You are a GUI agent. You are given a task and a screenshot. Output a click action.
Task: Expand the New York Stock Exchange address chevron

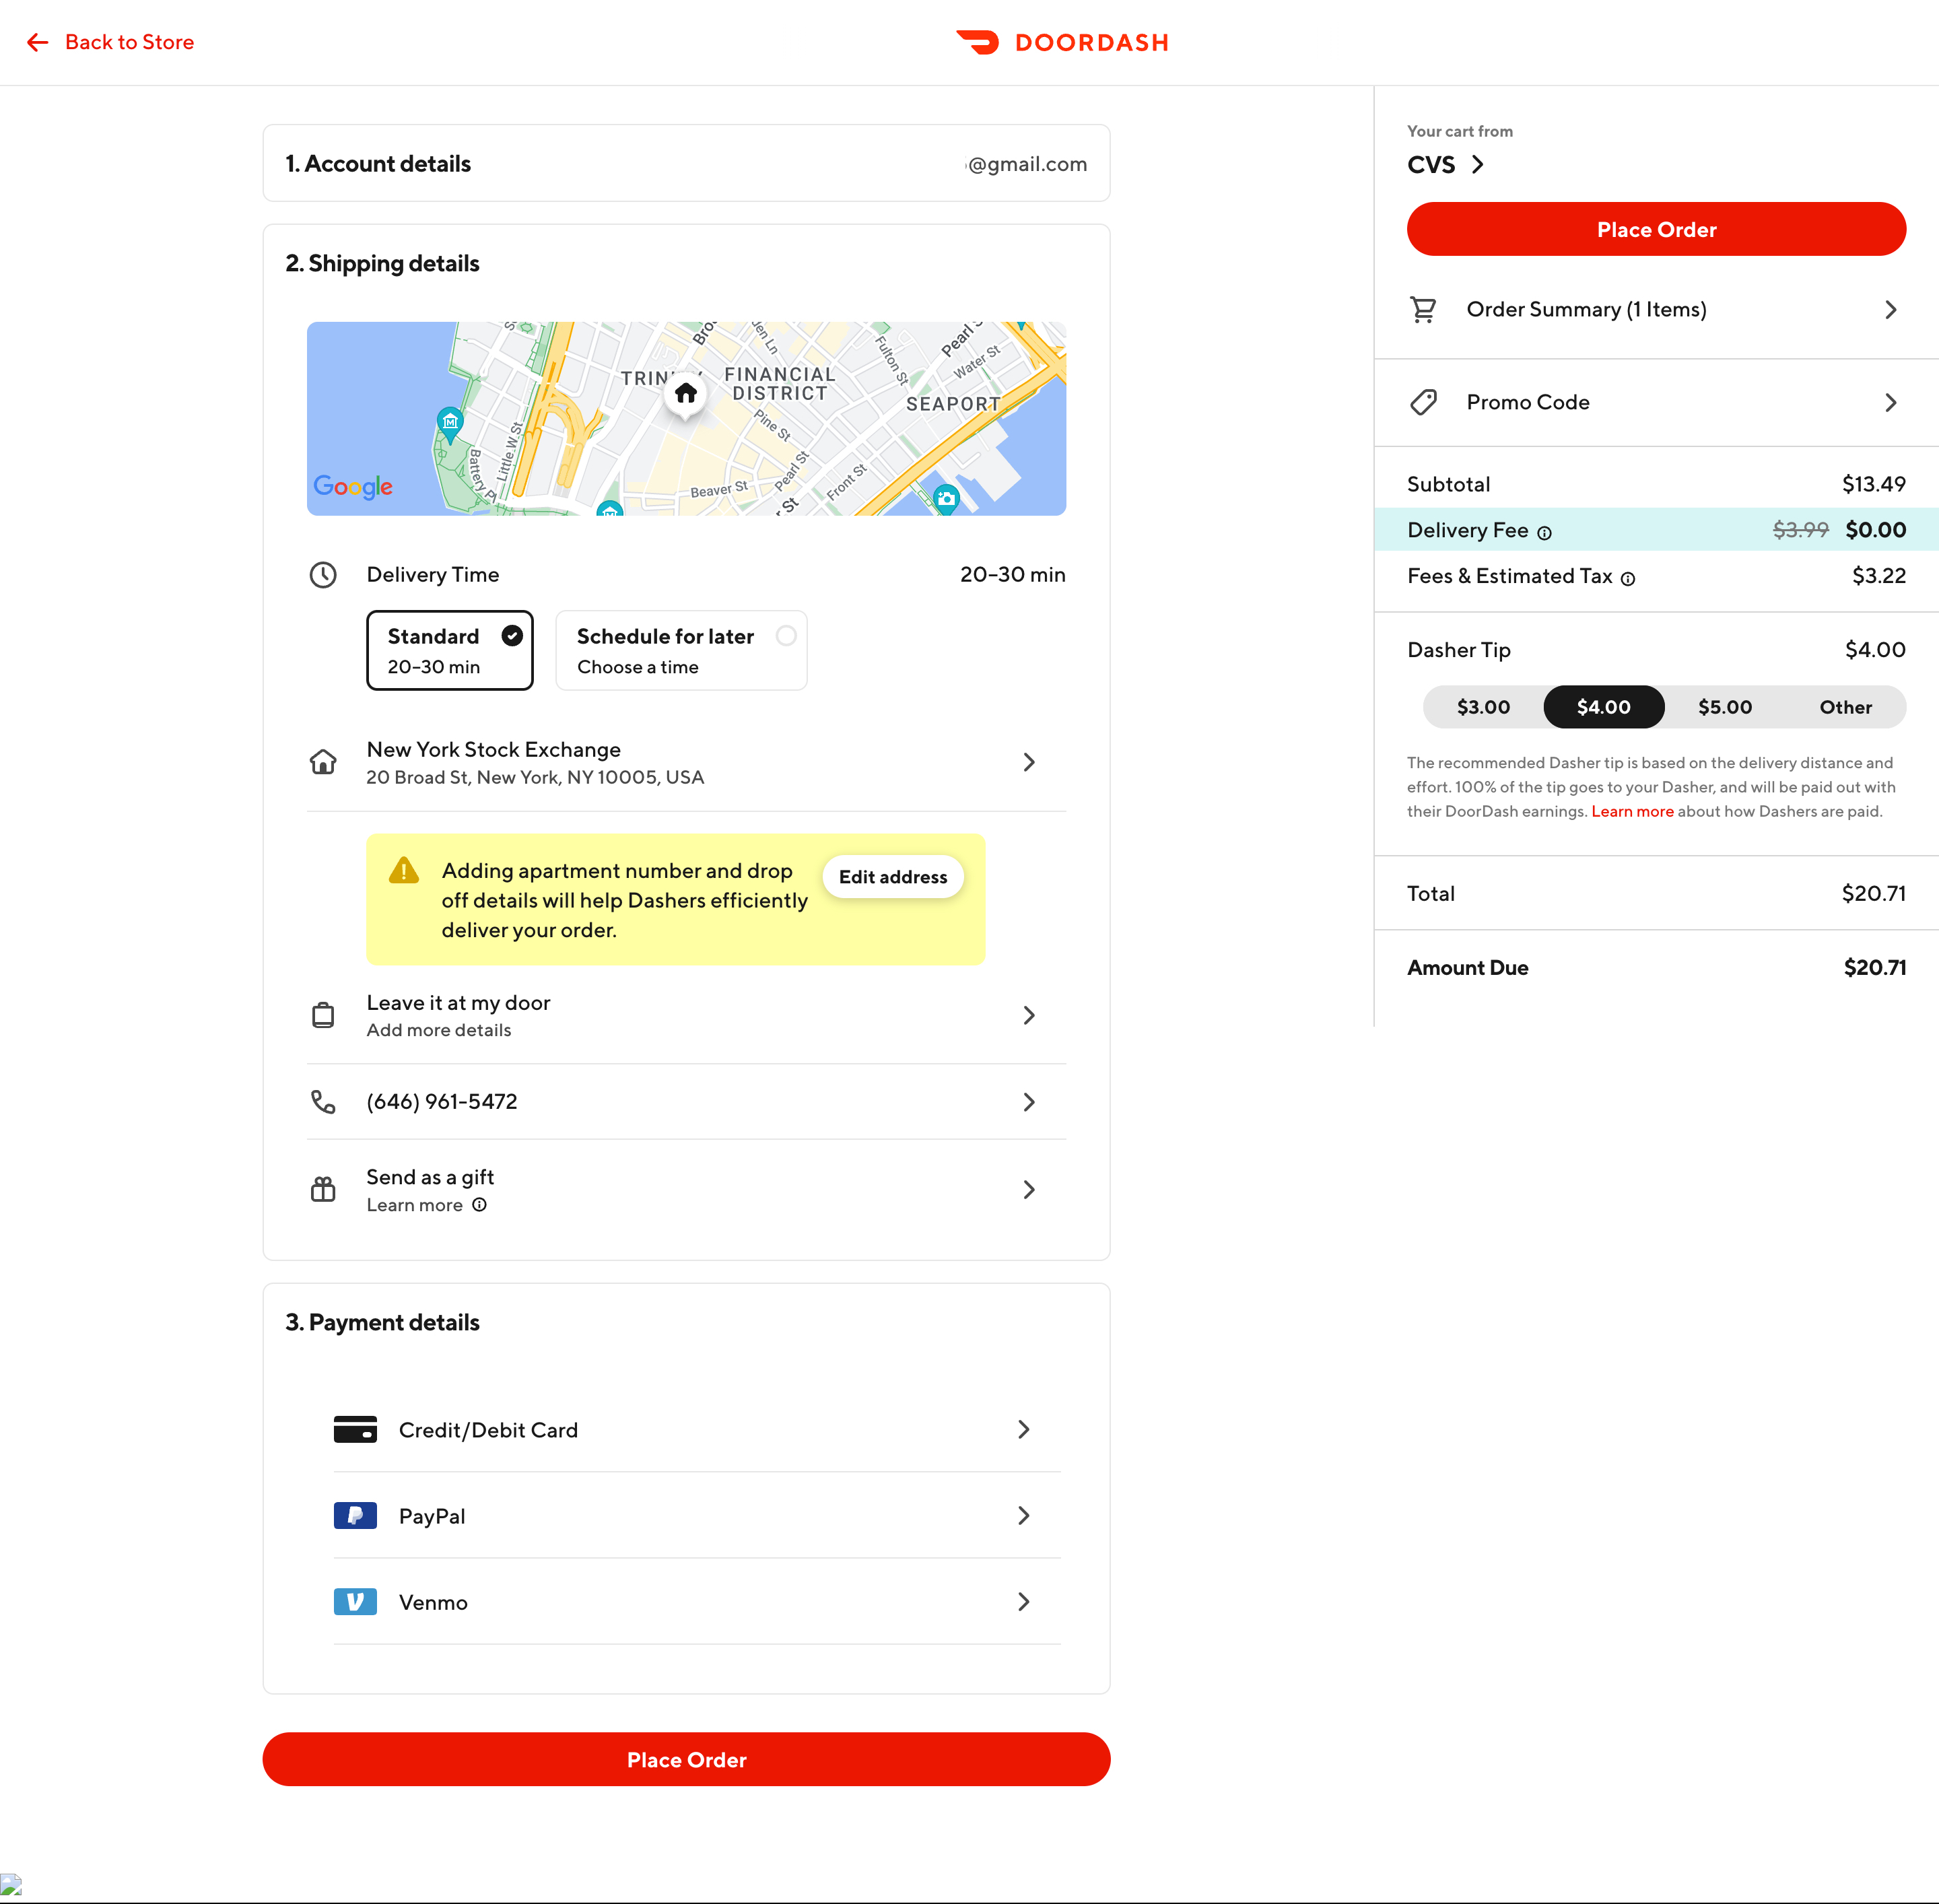point(1029,762)
